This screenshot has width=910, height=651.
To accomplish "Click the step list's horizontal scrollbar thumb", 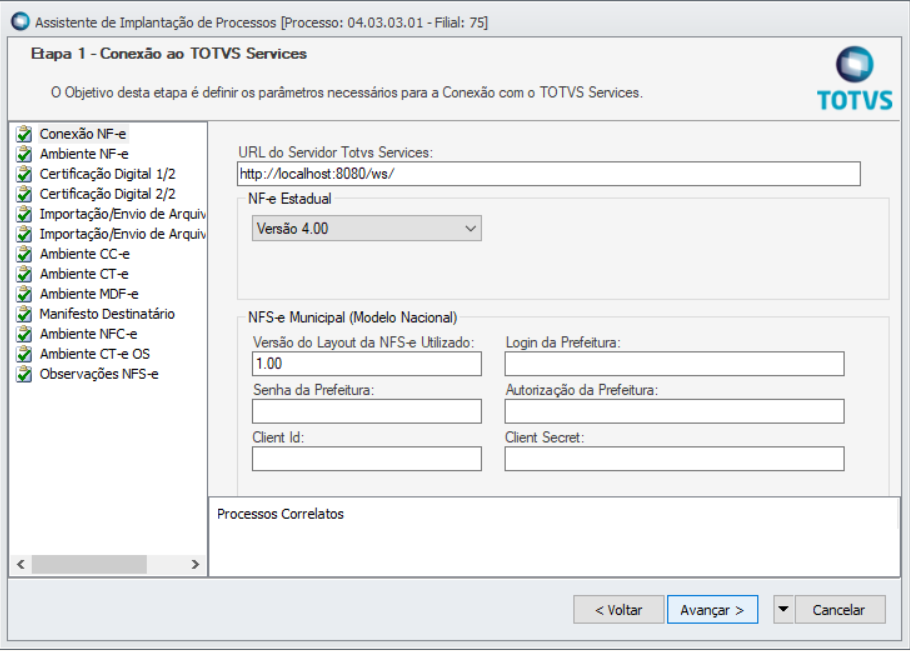I will click(89, 564).
